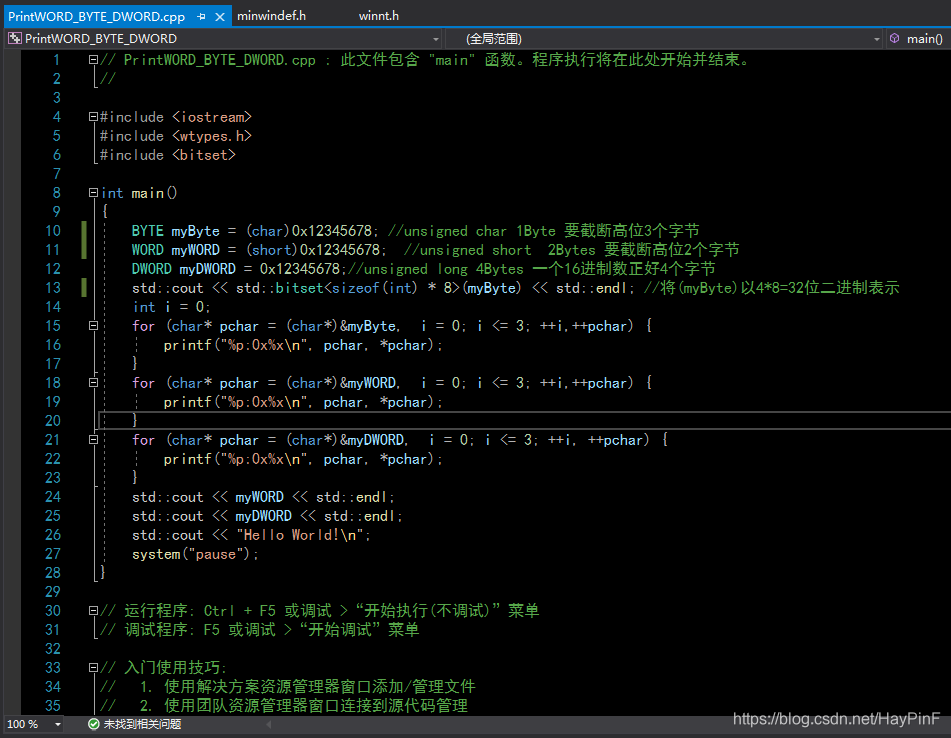Collapse the &myByte for loop at line 15
This screenshot has width=951, height=738.
[93, 326]
